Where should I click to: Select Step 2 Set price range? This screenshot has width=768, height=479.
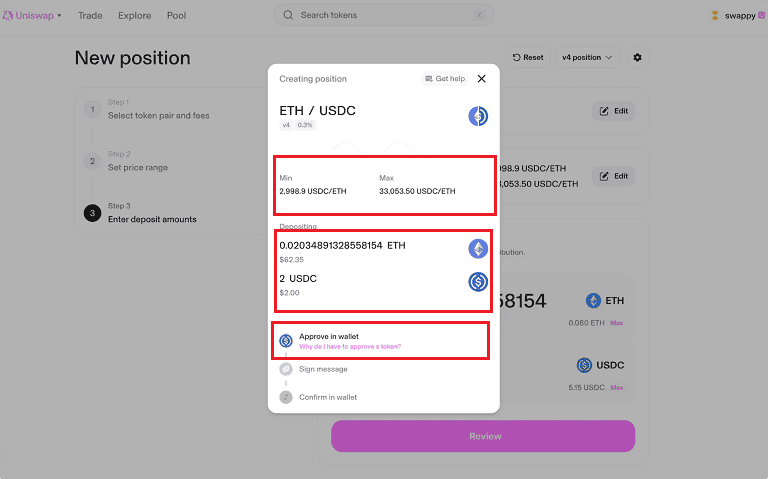[127, 161]
